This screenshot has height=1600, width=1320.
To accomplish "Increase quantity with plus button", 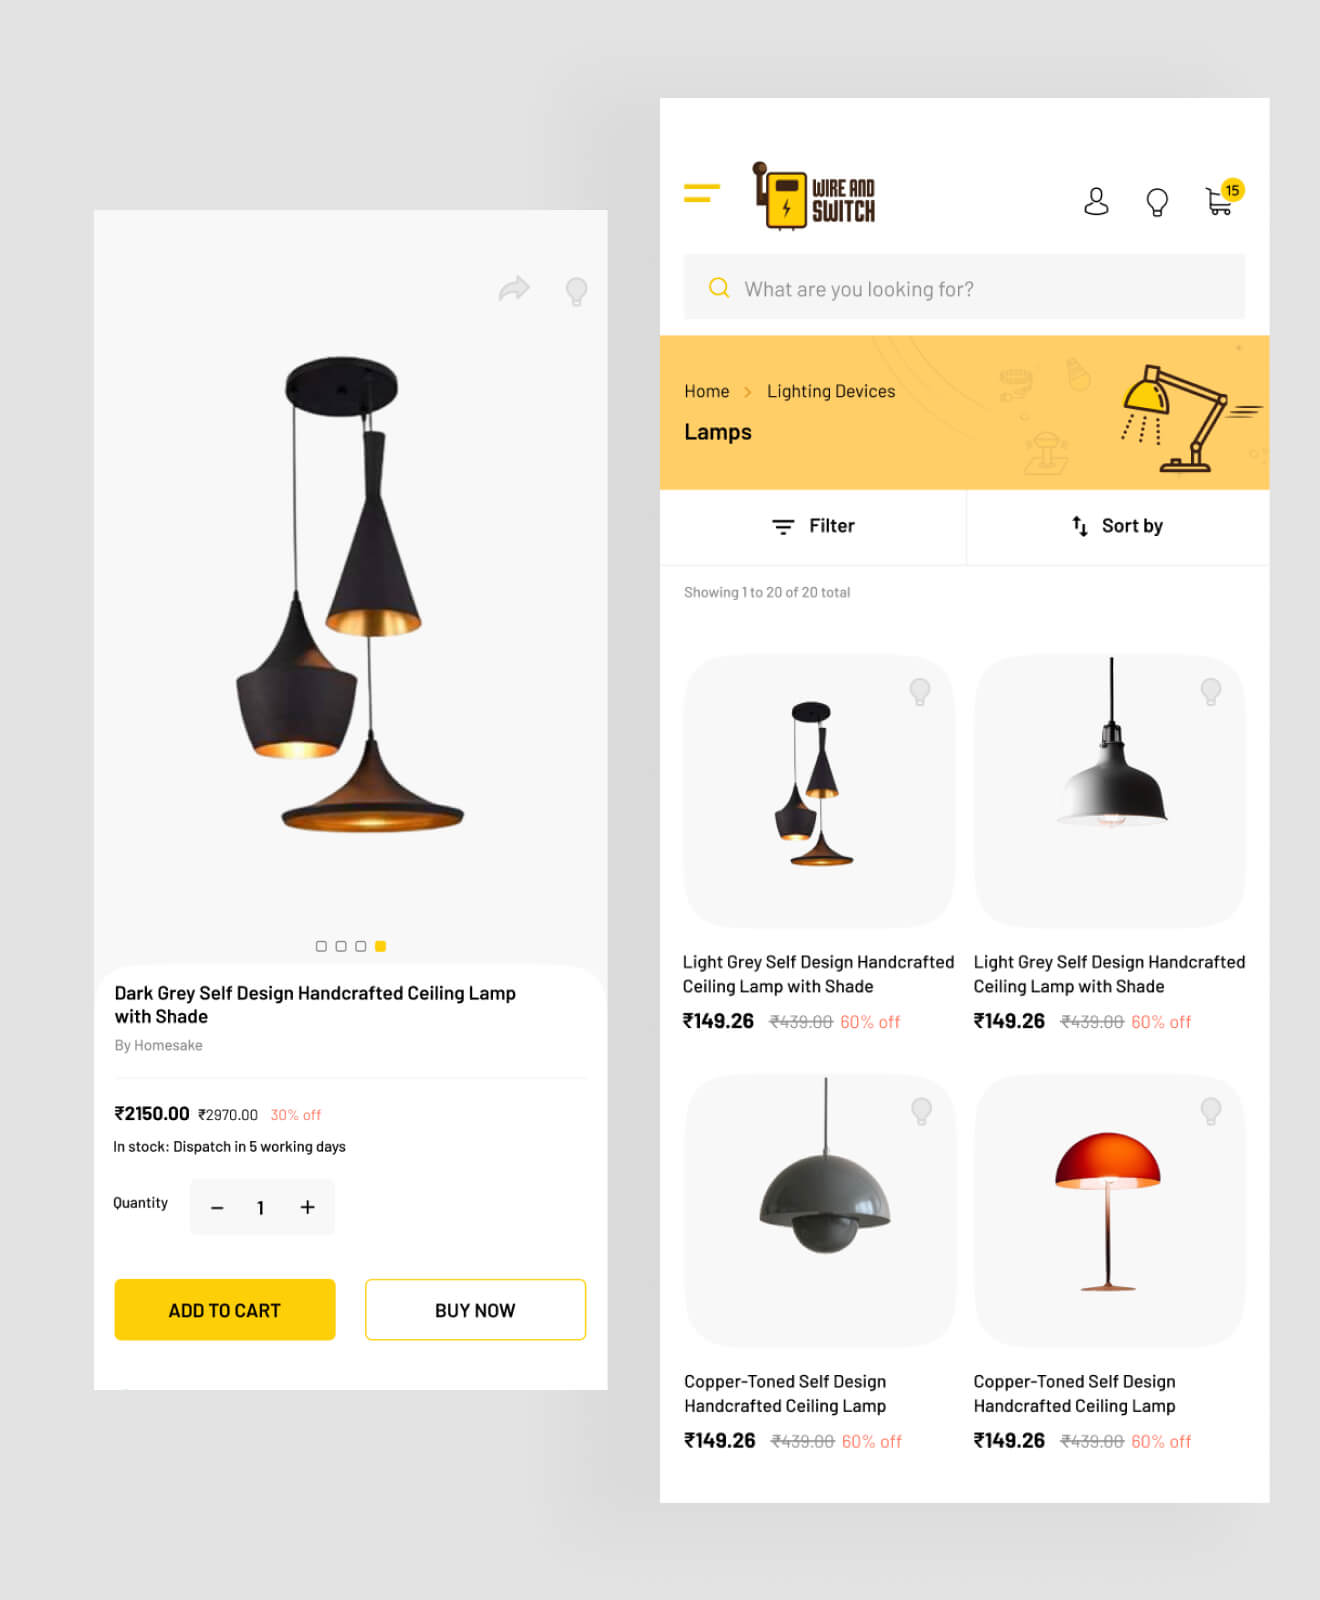I will point(307,1207).
